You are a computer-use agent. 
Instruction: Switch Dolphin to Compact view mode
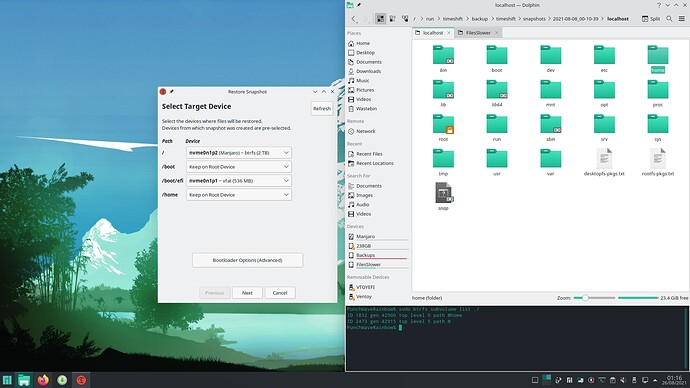click(x=392, y=19)
